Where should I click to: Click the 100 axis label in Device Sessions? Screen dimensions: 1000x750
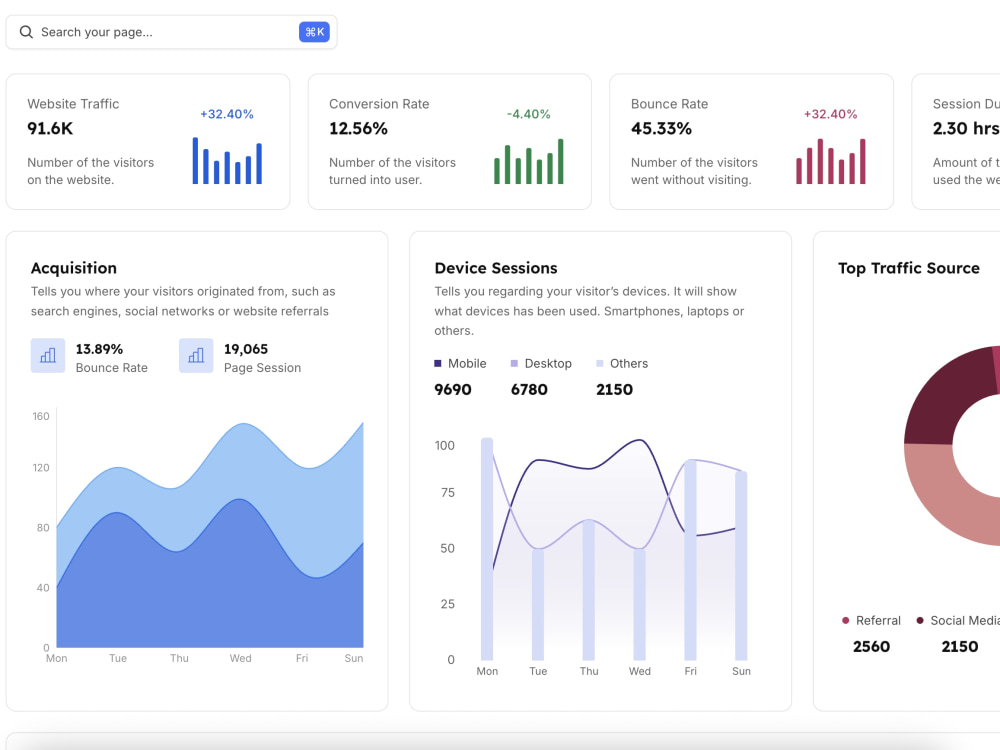coord(445,446)
